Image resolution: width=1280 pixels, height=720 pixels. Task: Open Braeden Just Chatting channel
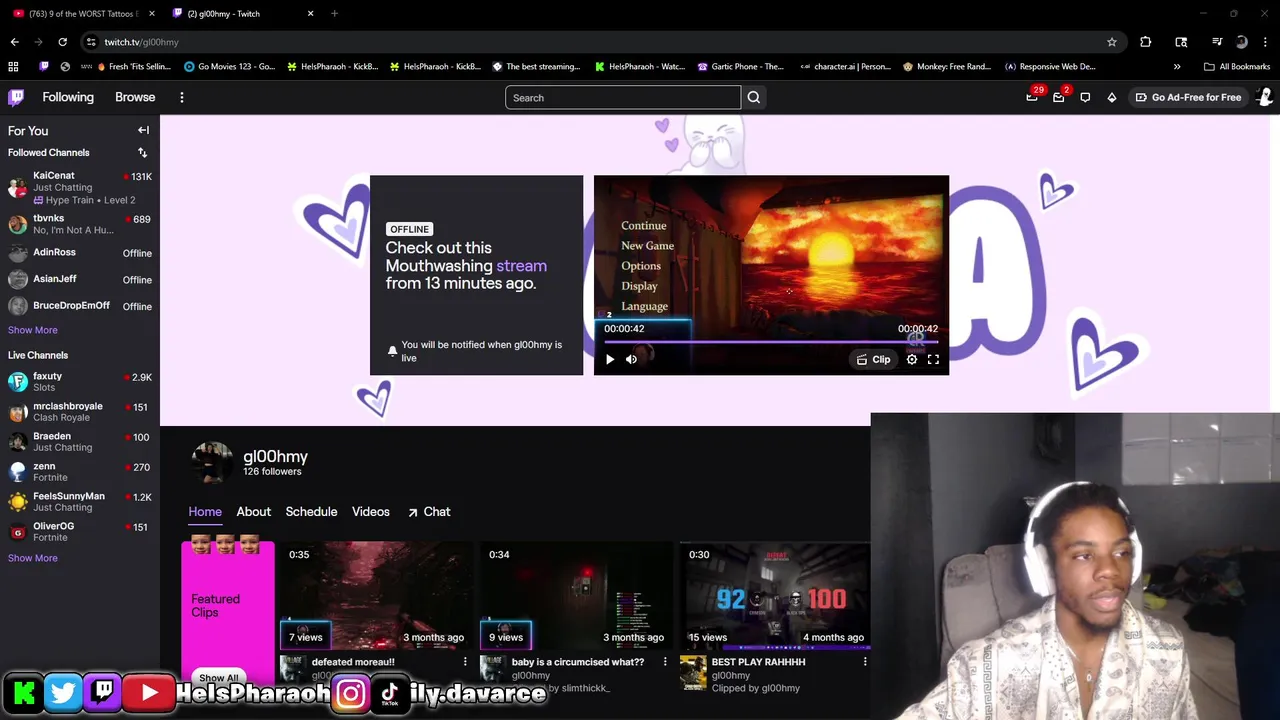(80, 441)
